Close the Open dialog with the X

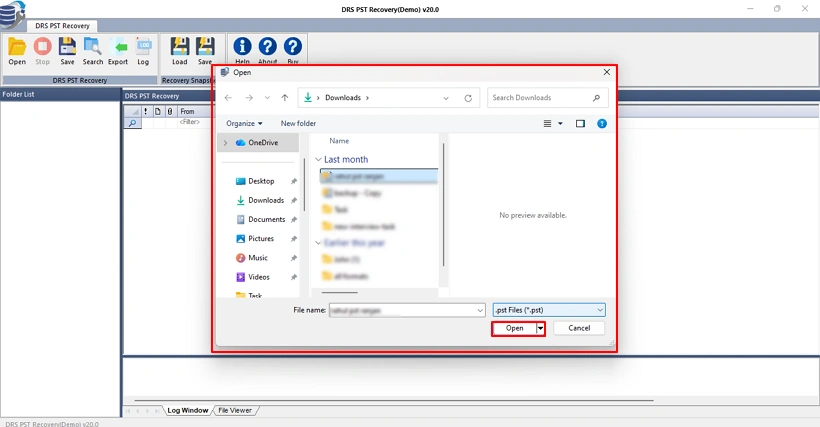[607, 72]
